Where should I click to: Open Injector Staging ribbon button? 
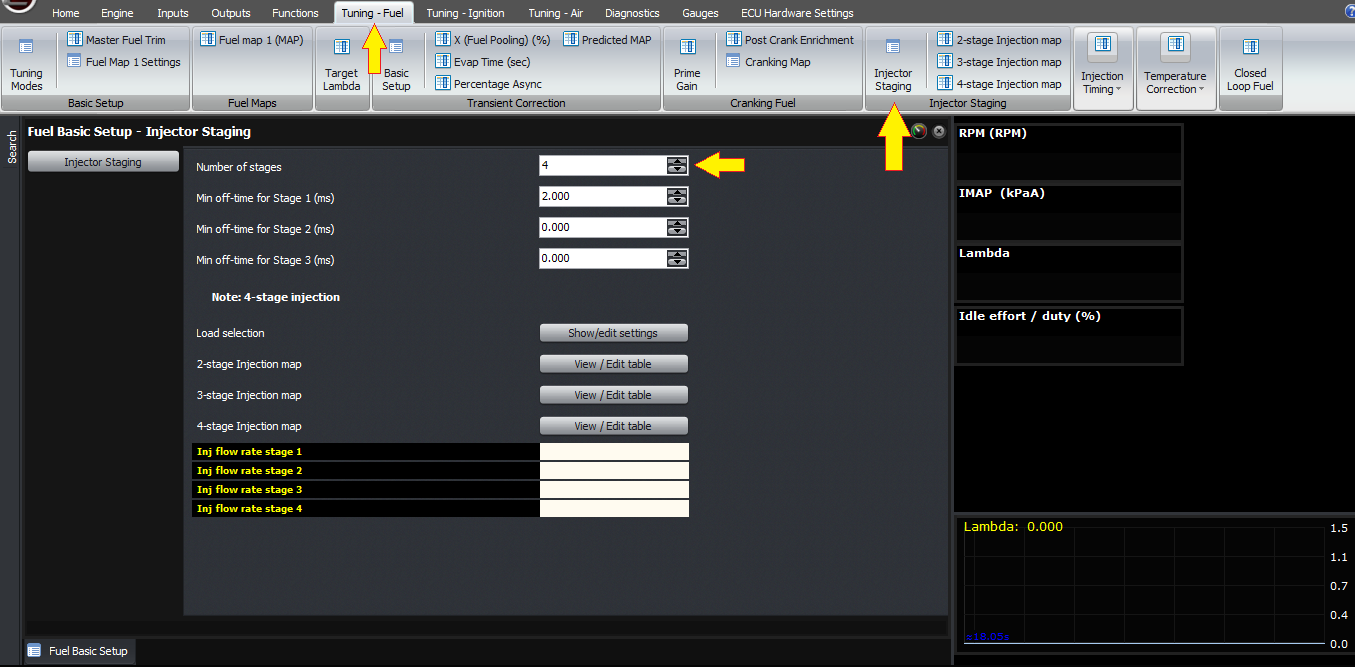pyautogui.click(x=893, y=64)
